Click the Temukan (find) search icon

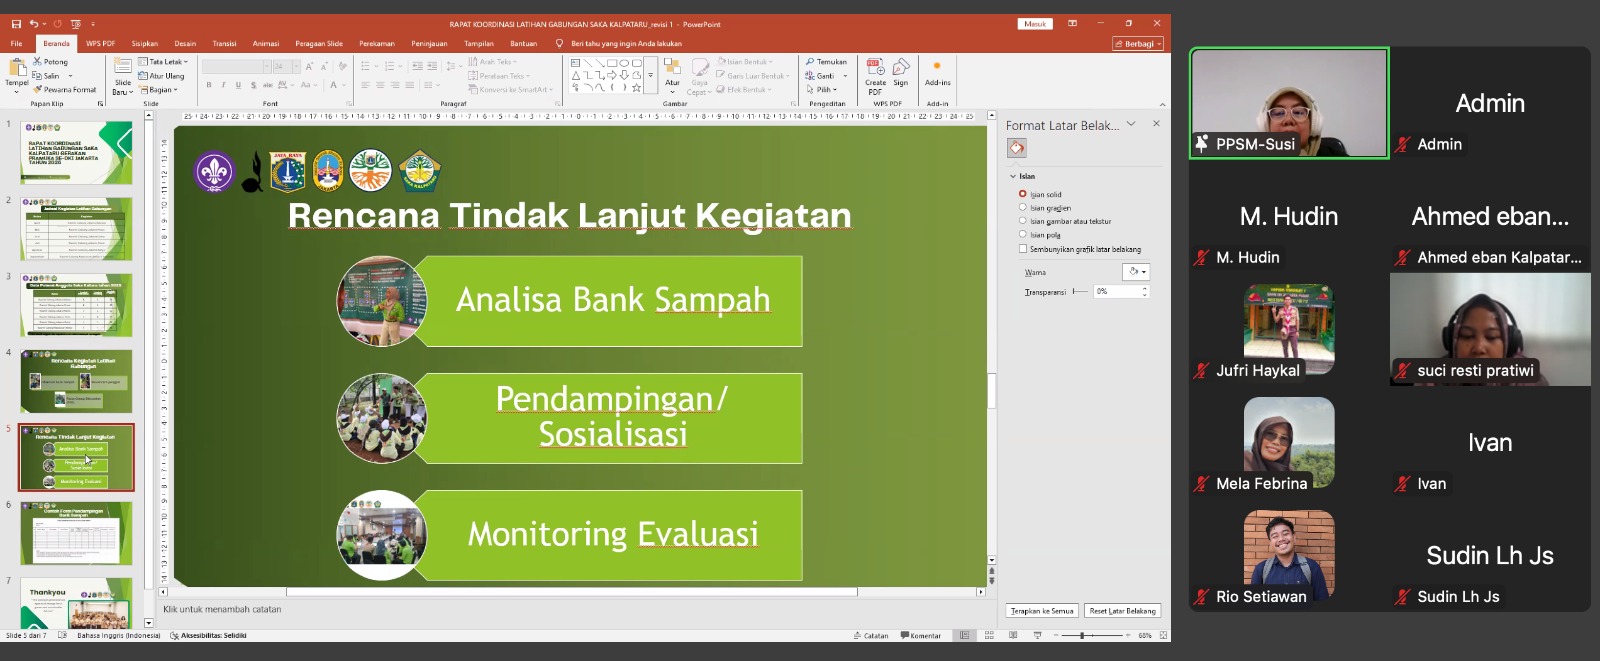[810, 62]
